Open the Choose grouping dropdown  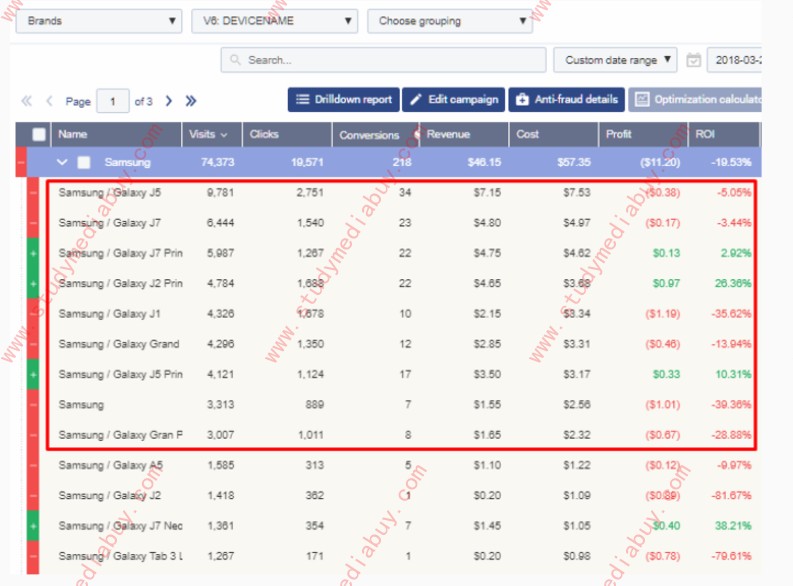(x=450, y=21)
